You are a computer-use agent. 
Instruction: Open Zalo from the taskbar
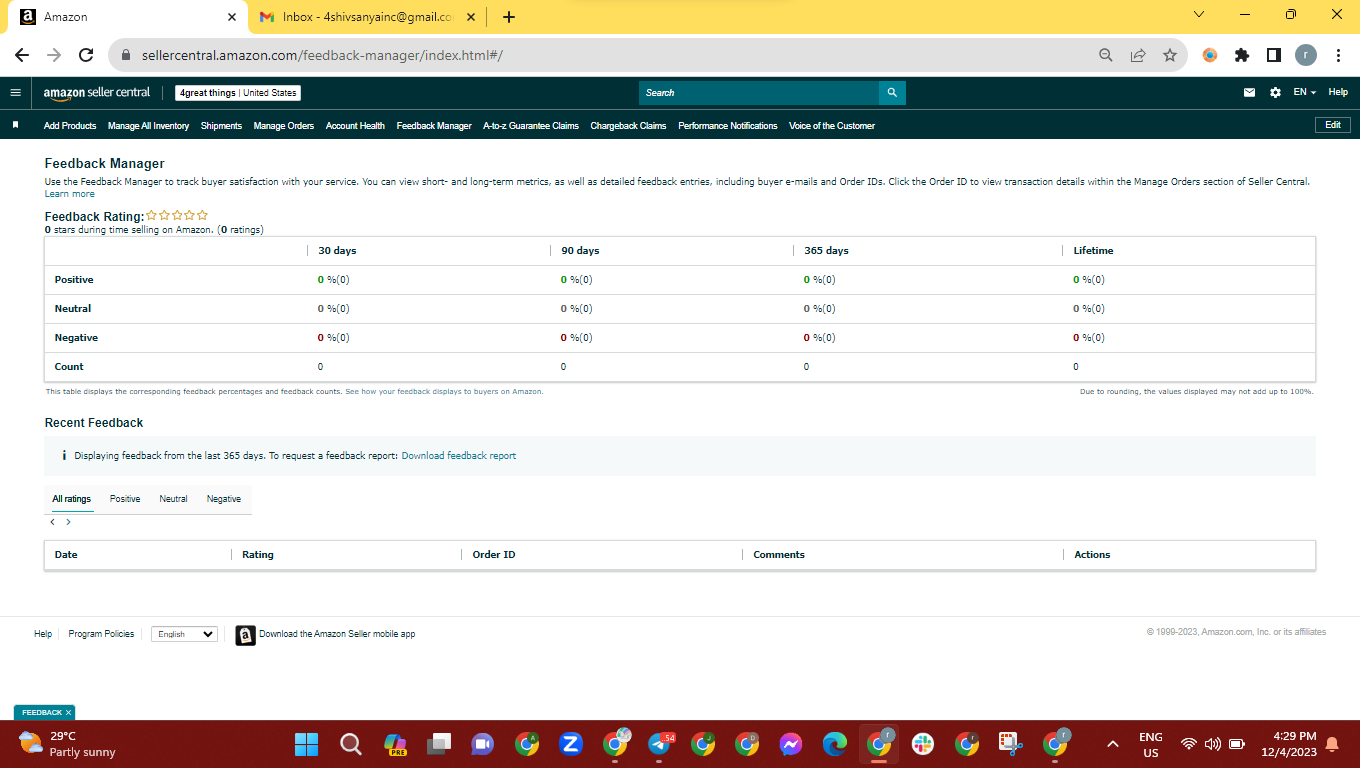pos(571,744)
